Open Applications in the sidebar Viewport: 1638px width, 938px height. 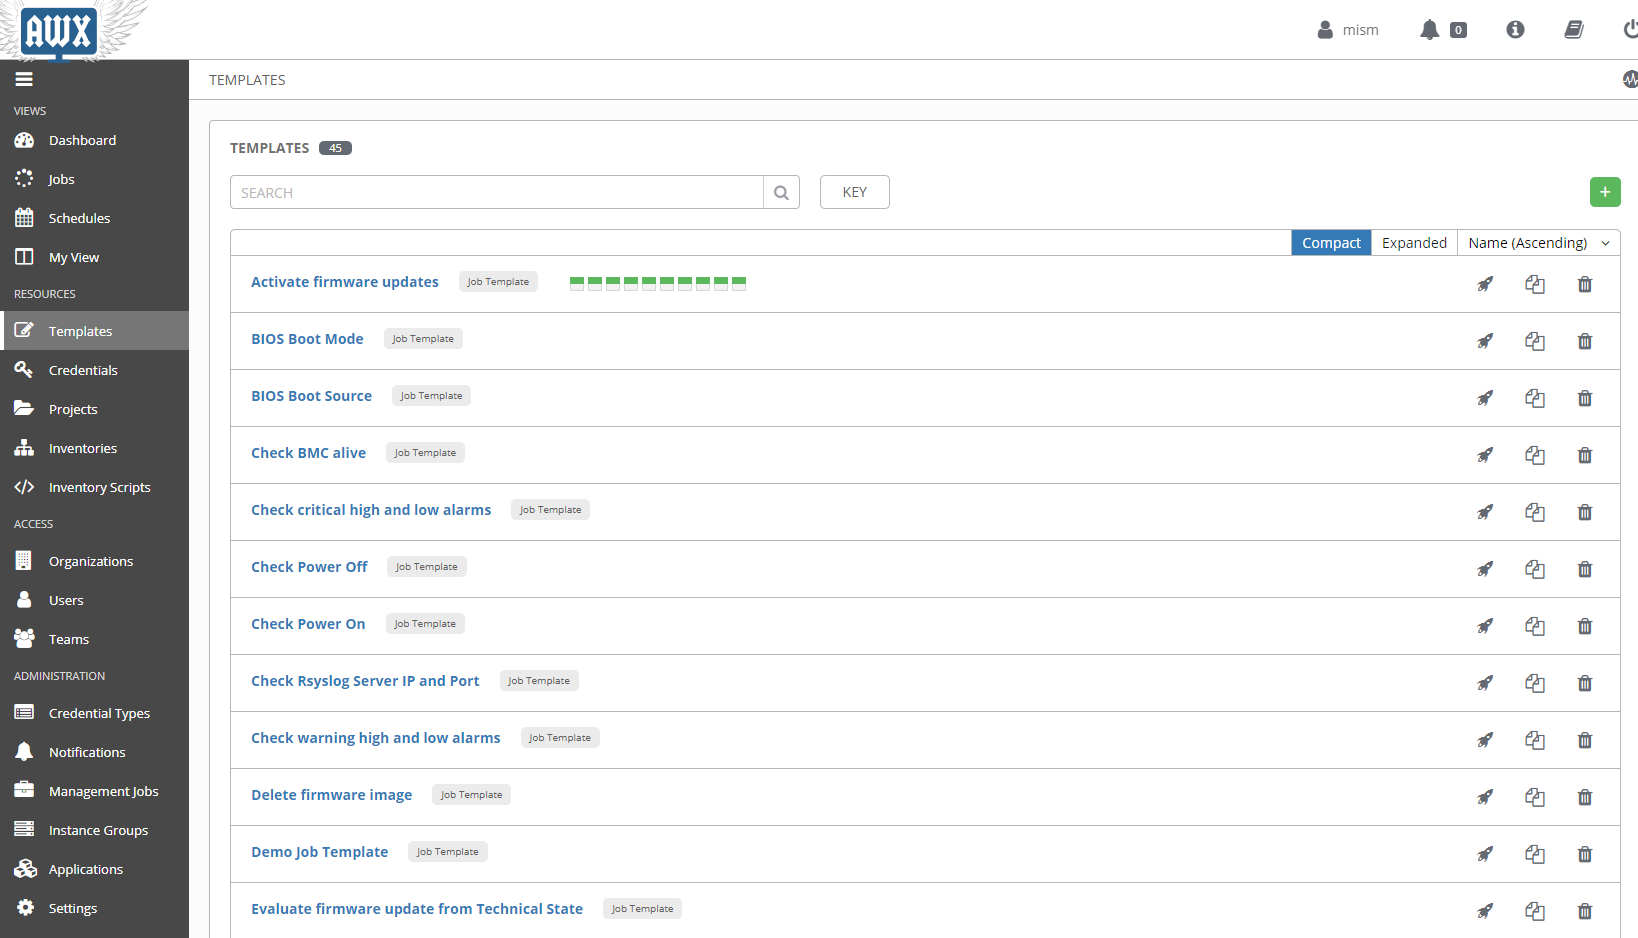[94, 869]
